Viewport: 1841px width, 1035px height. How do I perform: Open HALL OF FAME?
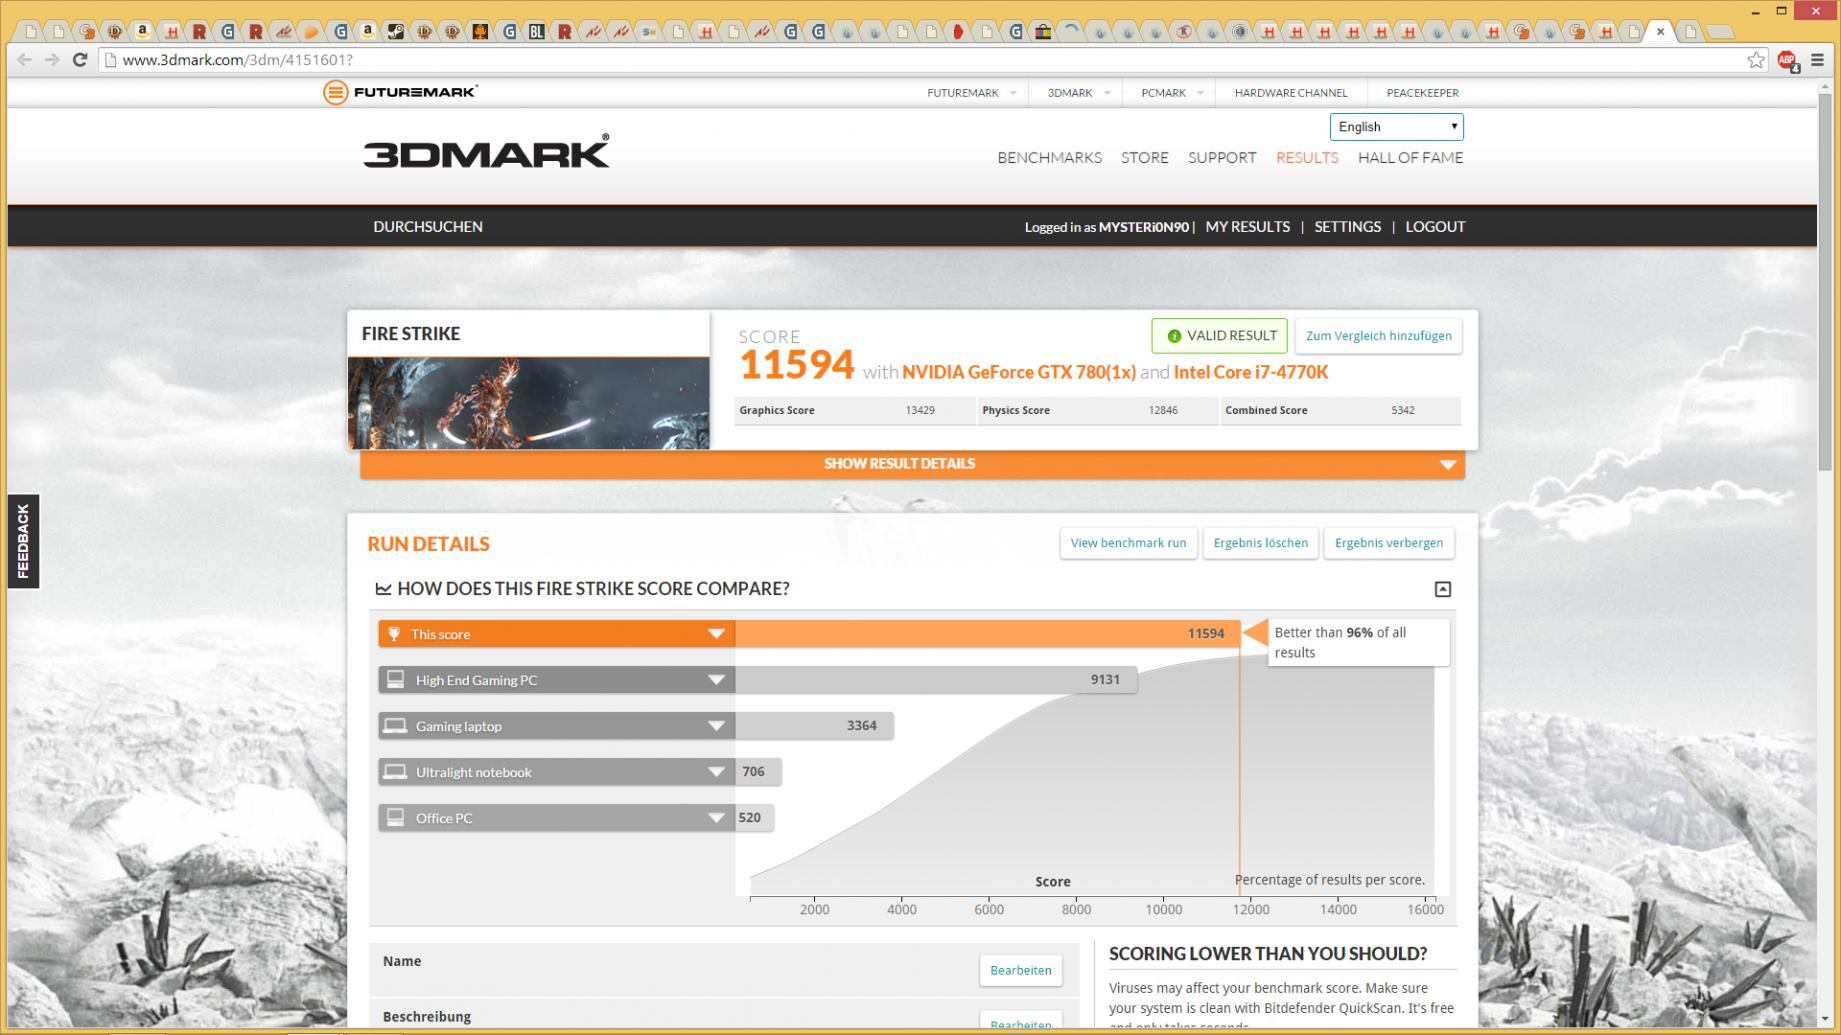(x=1410, y=158)
